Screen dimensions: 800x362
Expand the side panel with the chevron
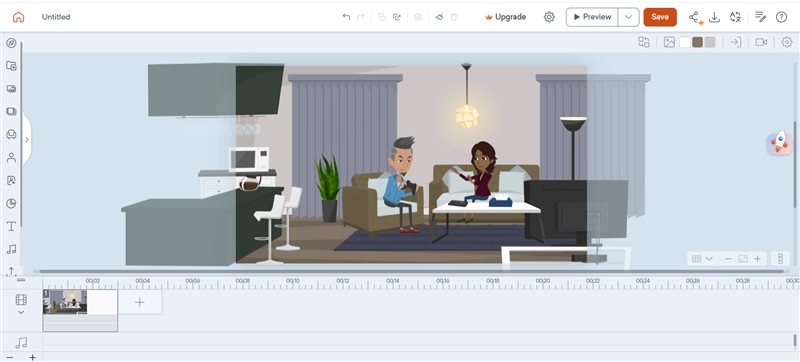[27, 140]
